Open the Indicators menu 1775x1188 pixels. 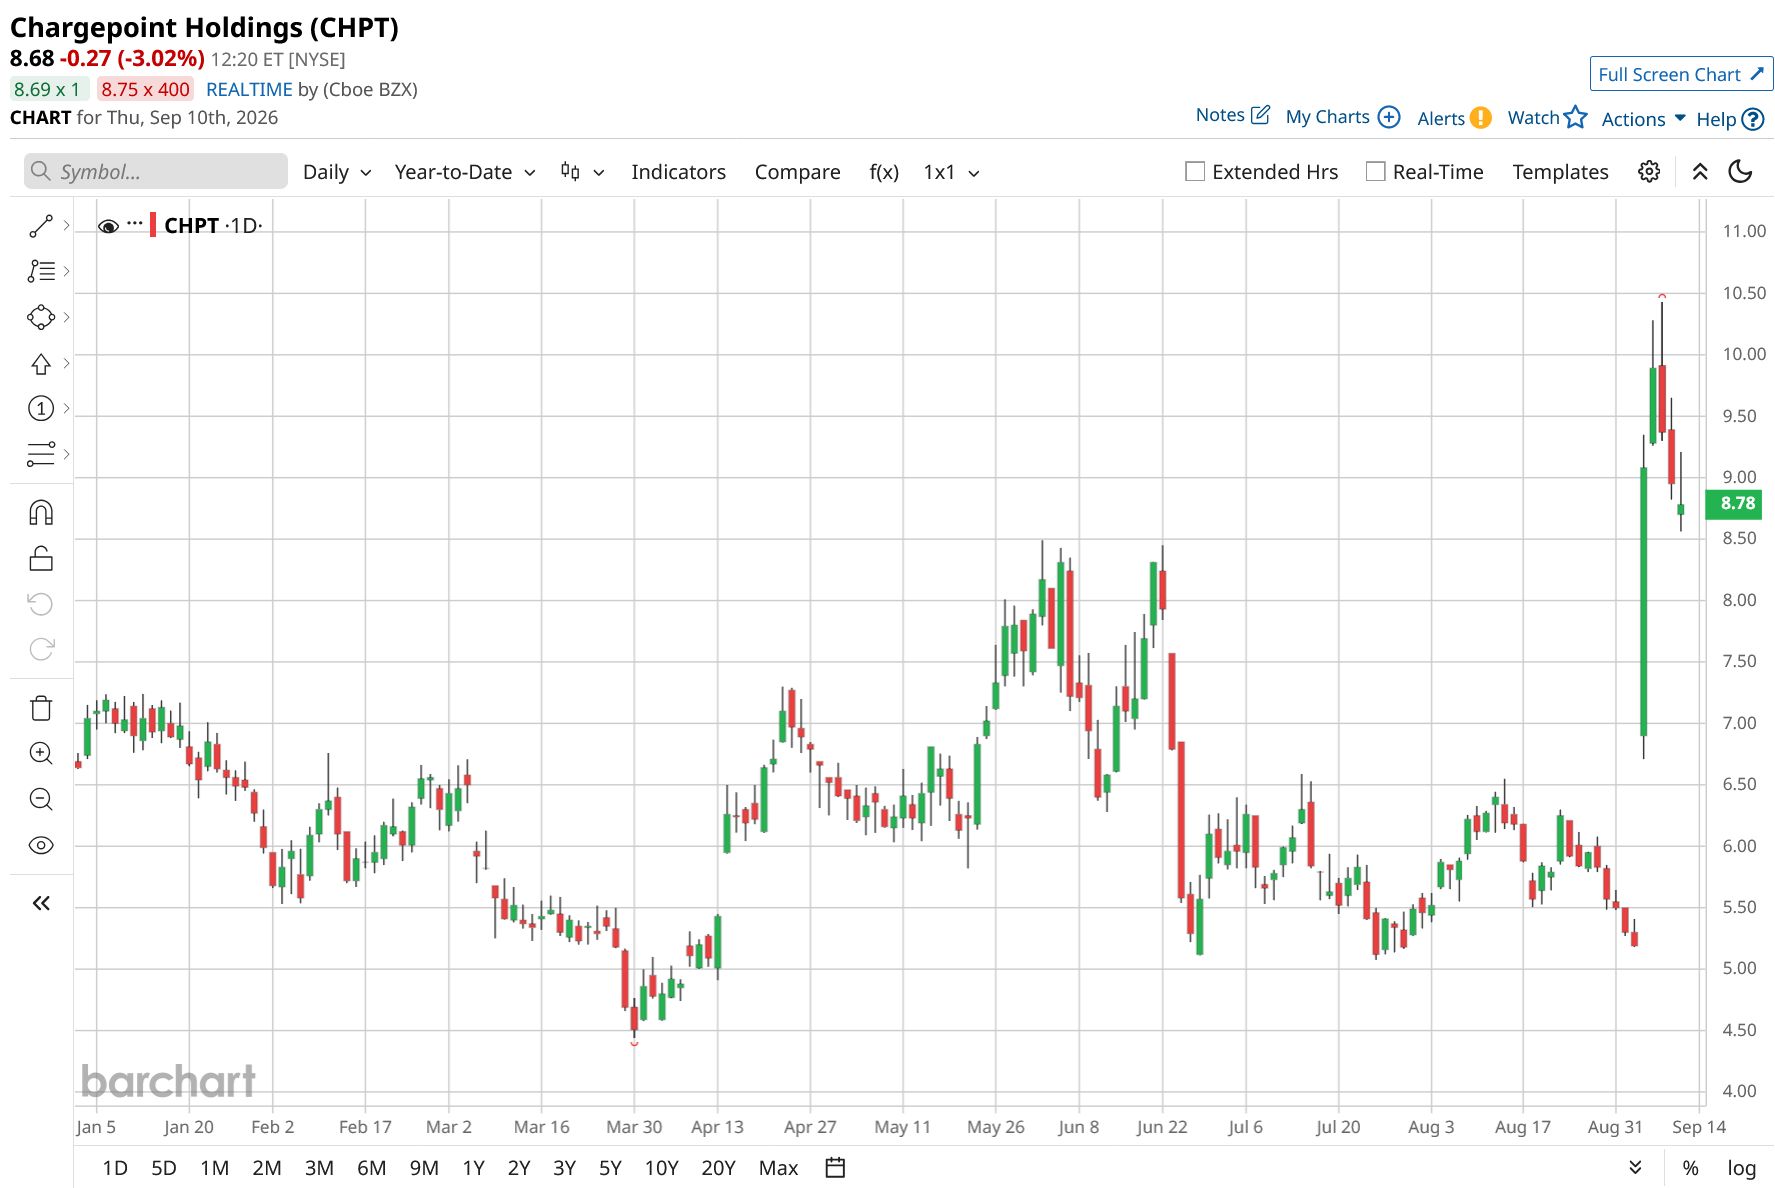coord(678,172)
